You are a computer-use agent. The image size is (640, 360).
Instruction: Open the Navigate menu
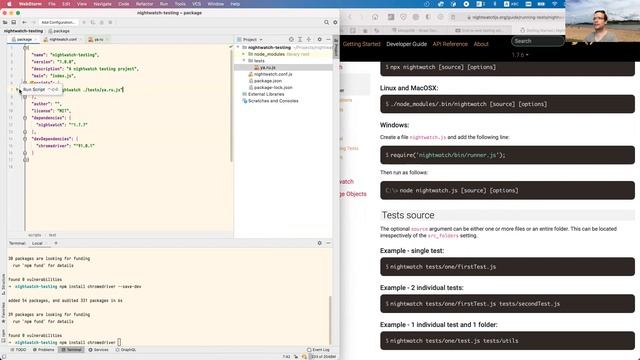point(102,4)
